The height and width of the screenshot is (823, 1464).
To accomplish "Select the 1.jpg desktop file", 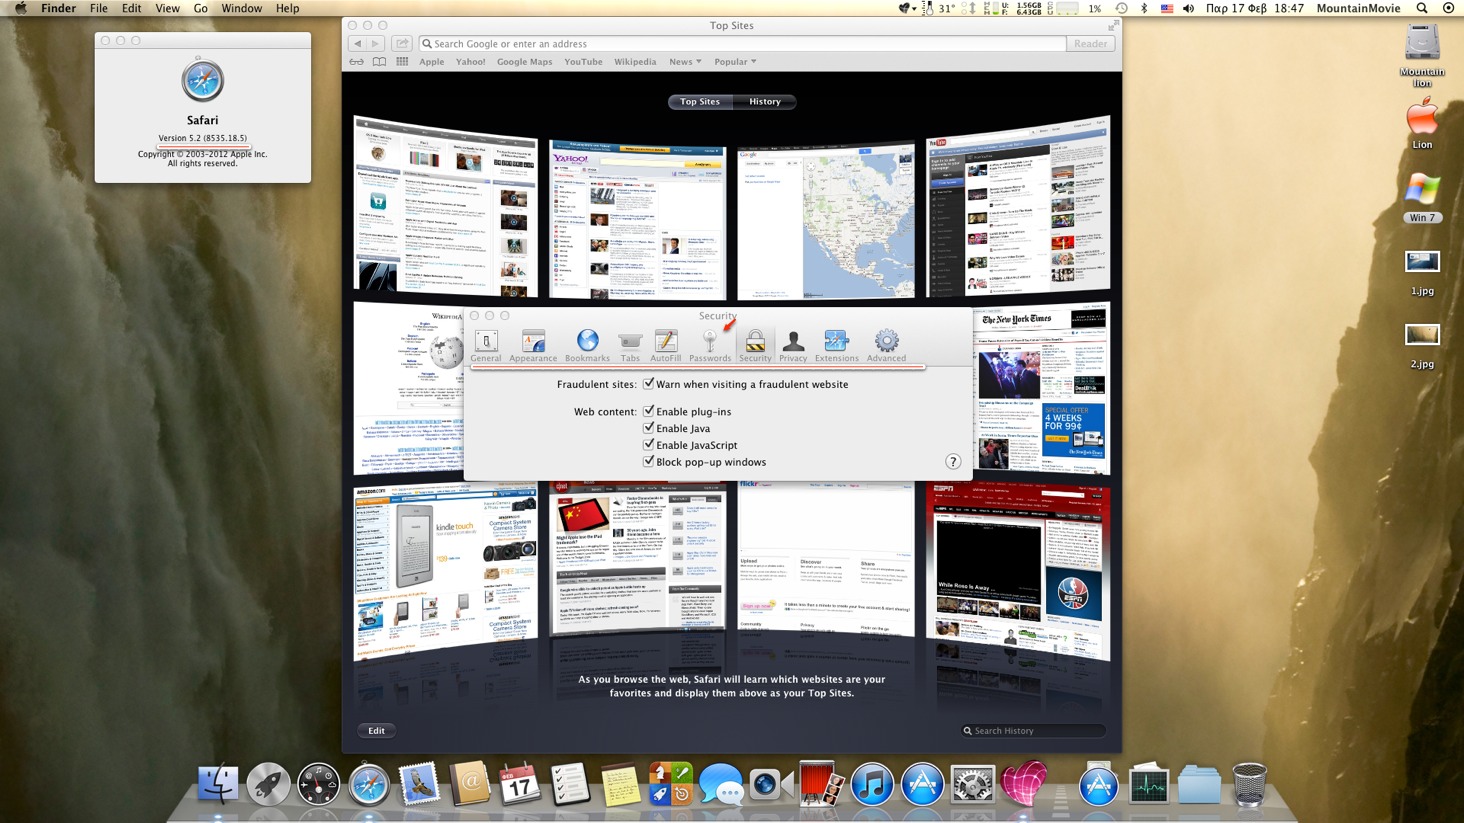I will pyautogui.click(x=1422, y=272).
